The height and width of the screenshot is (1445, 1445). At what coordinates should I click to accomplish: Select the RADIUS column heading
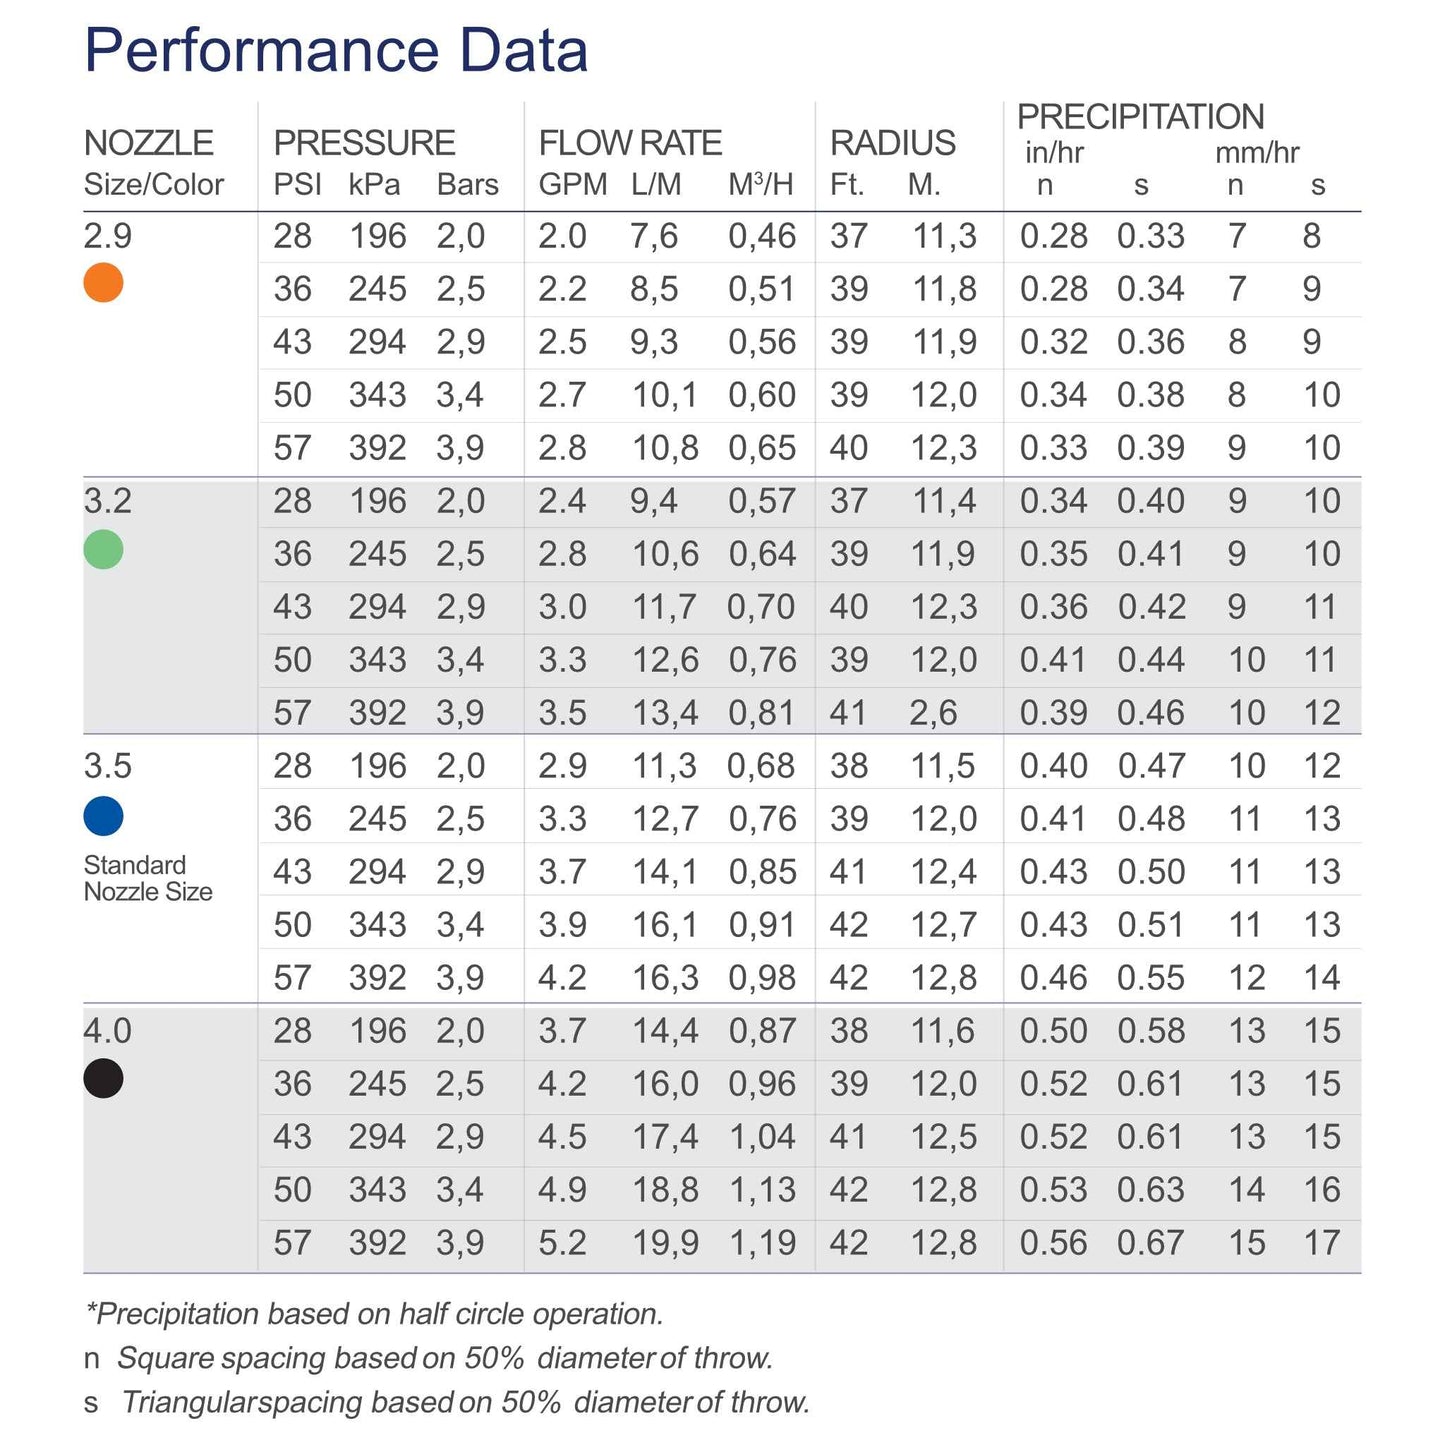(x=893, y=143)
